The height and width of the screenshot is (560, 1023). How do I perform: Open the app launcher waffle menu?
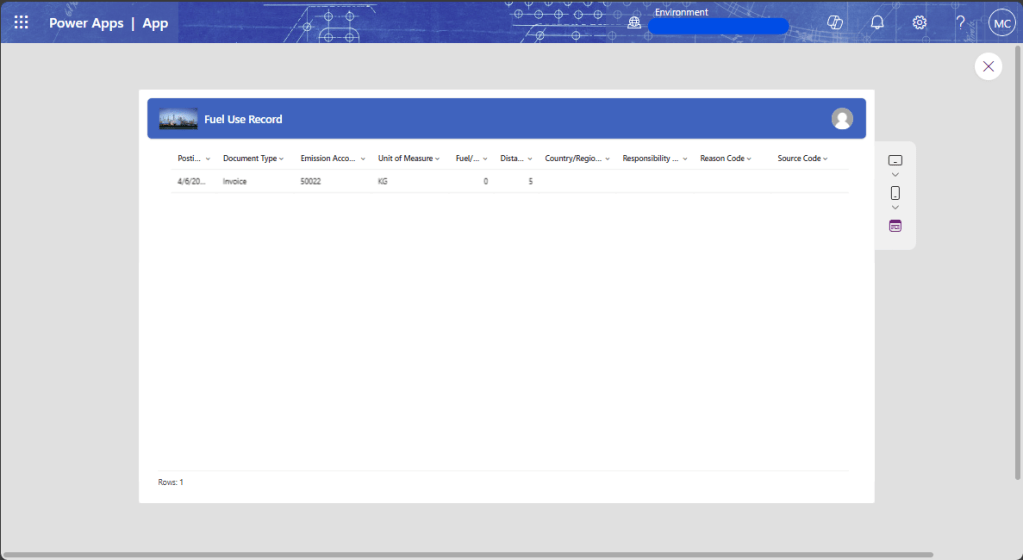pyautogui.click(x=21, y=22)
